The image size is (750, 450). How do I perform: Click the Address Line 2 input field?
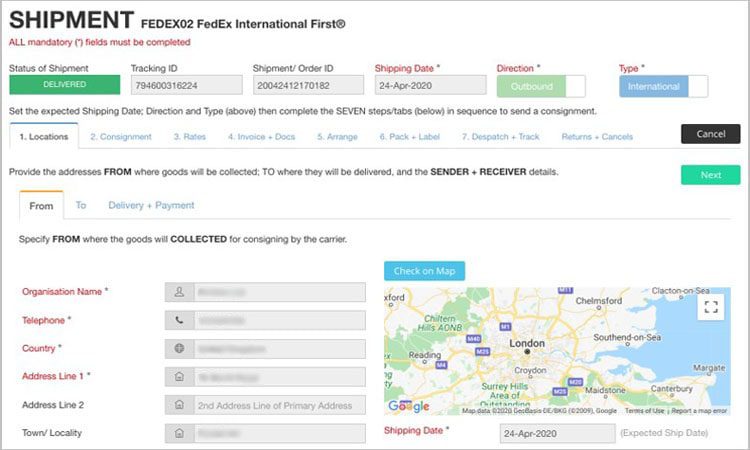click(279, 405)
